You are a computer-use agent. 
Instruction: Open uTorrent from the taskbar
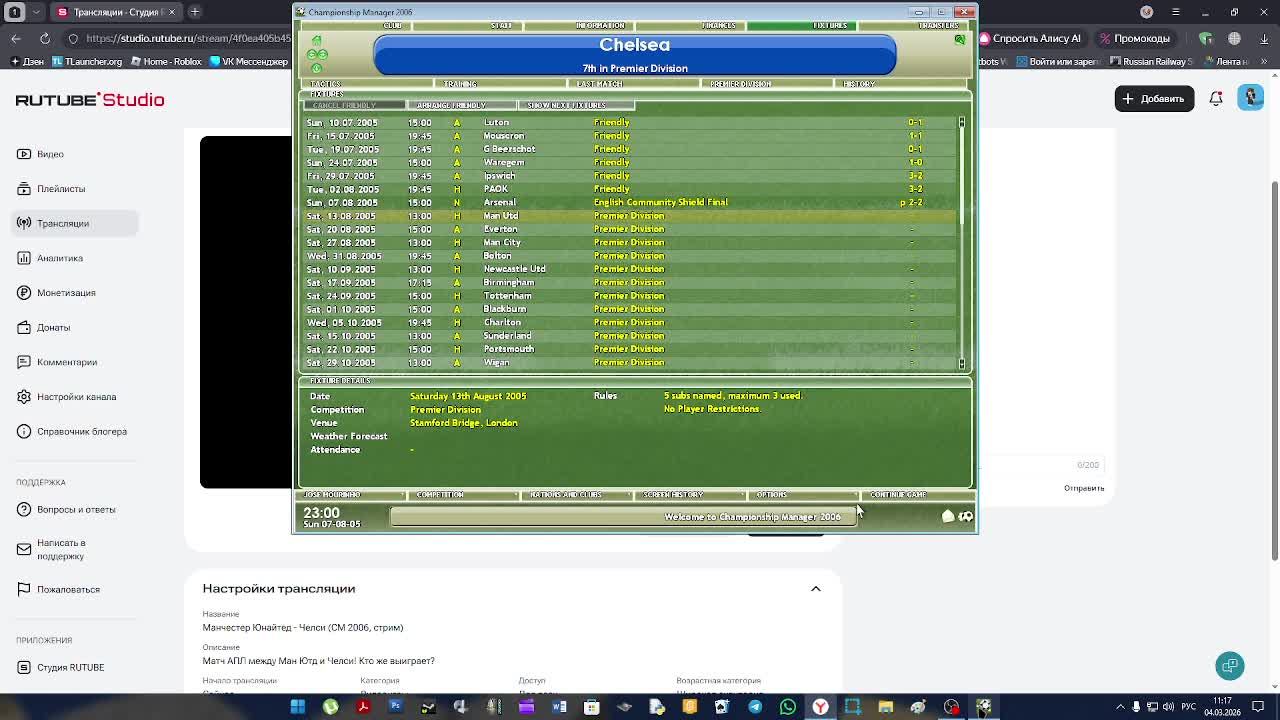click(330, 707)
